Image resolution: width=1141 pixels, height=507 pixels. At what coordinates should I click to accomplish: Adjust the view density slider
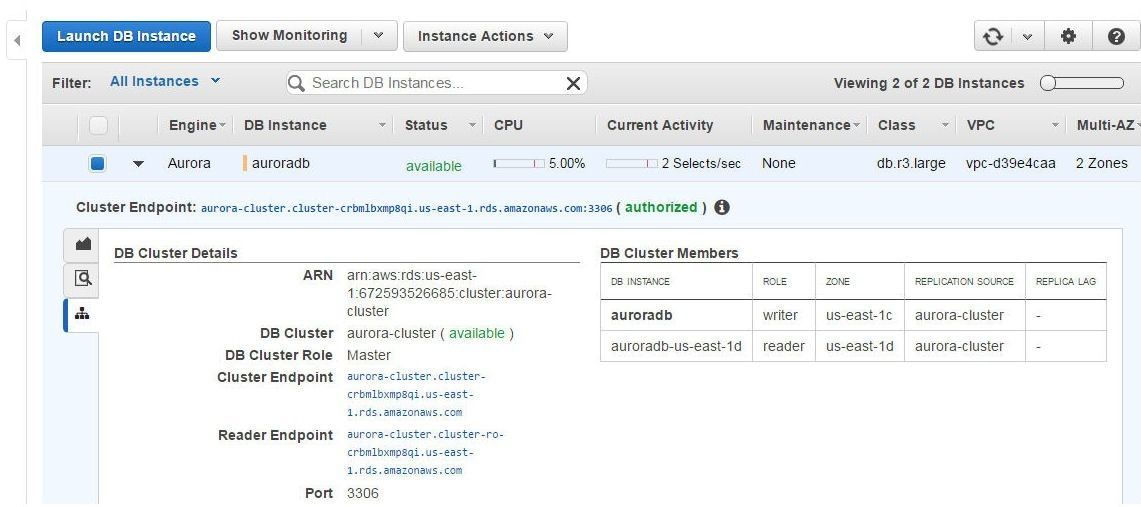[1081, 83]
